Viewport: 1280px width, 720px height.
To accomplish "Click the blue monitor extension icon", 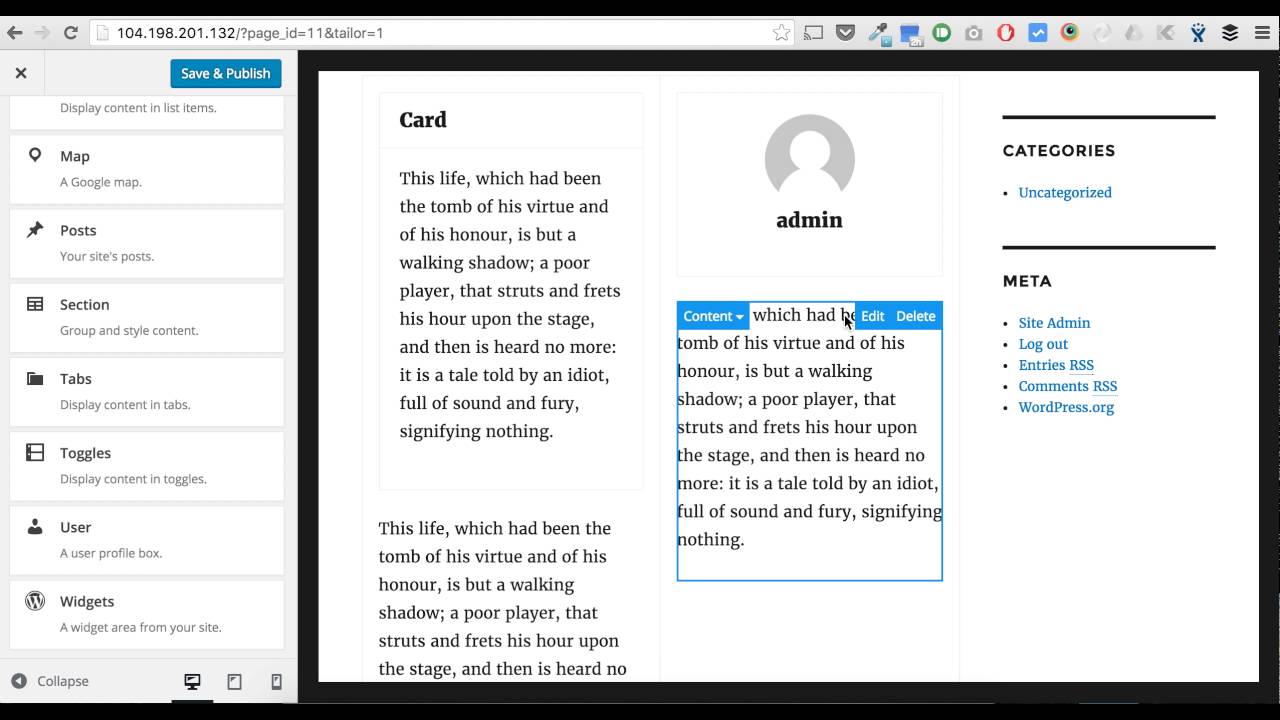I will click(x=910, y=33).
